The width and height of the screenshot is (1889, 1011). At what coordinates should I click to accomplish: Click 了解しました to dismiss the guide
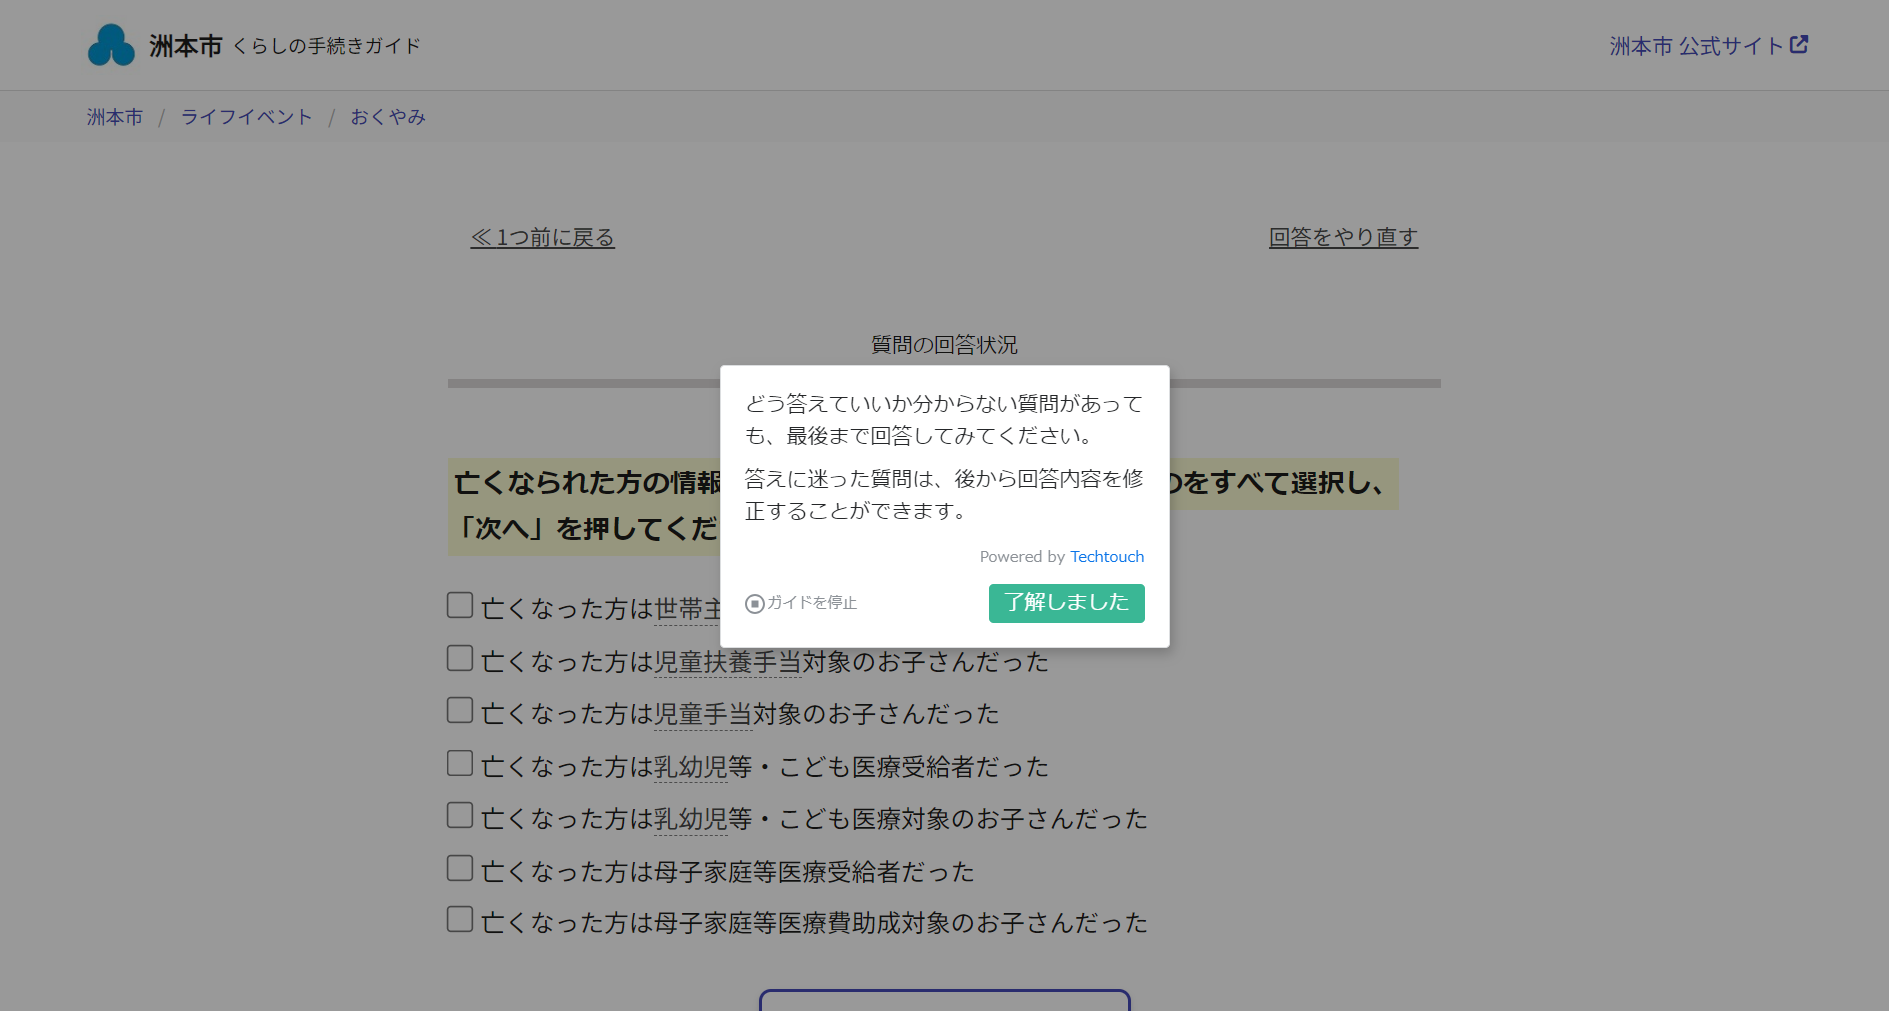(x=1066, y=603)
